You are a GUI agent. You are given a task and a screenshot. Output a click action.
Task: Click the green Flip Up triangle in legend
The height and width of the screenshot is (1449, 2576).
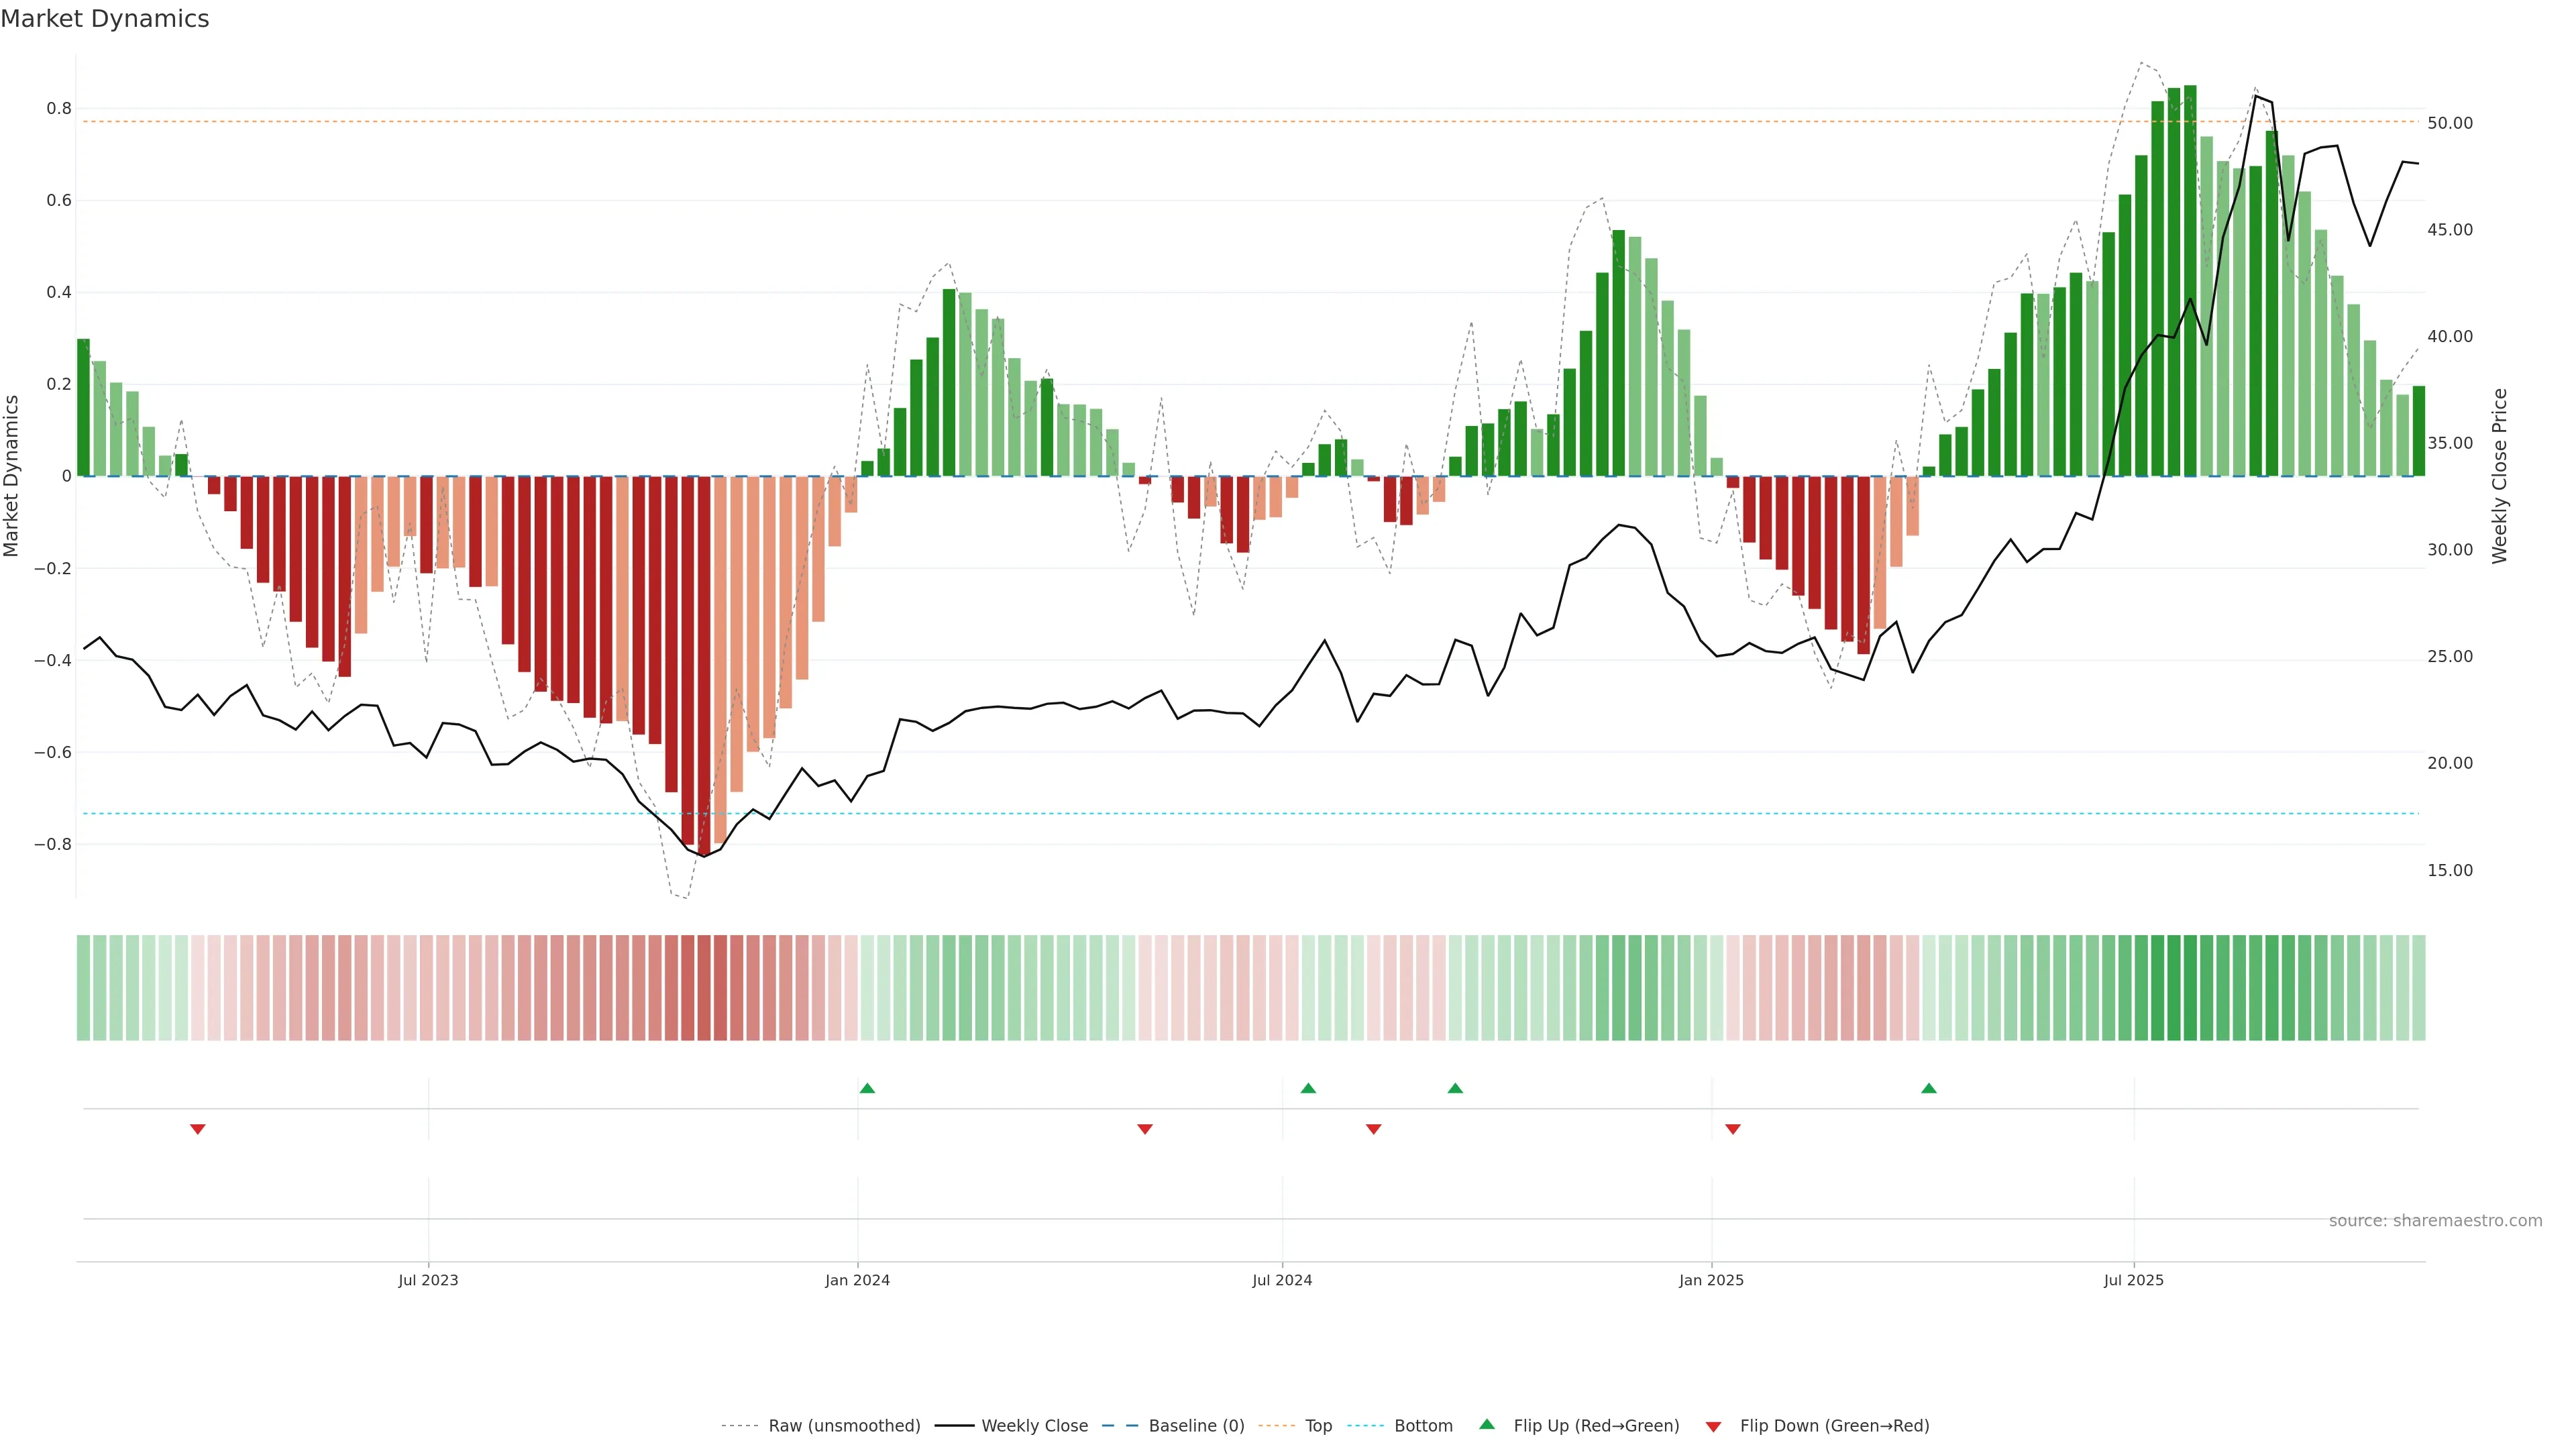1487,1424
